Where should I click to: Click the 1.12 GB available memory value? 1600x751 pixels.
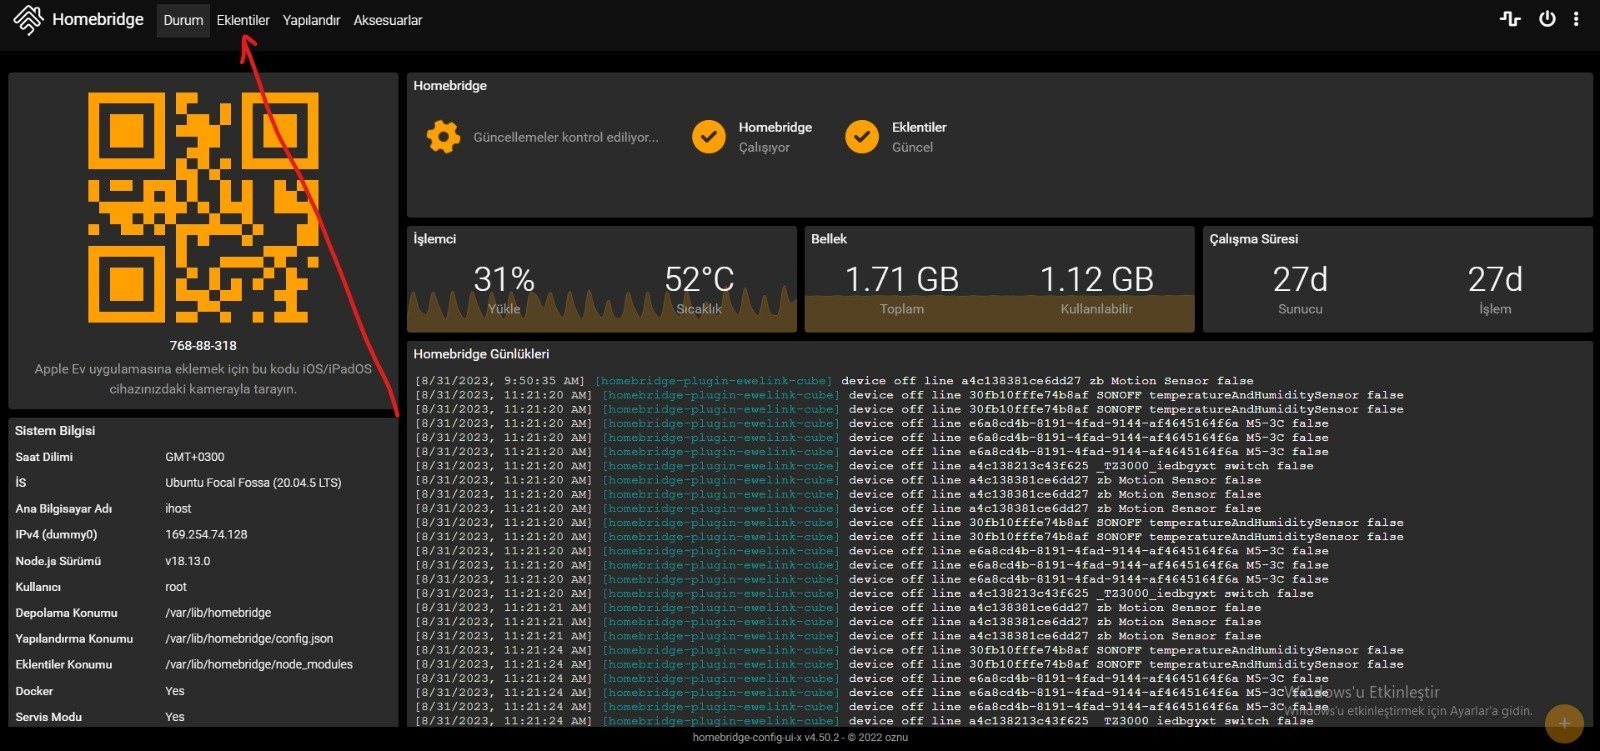point(1097,279)
